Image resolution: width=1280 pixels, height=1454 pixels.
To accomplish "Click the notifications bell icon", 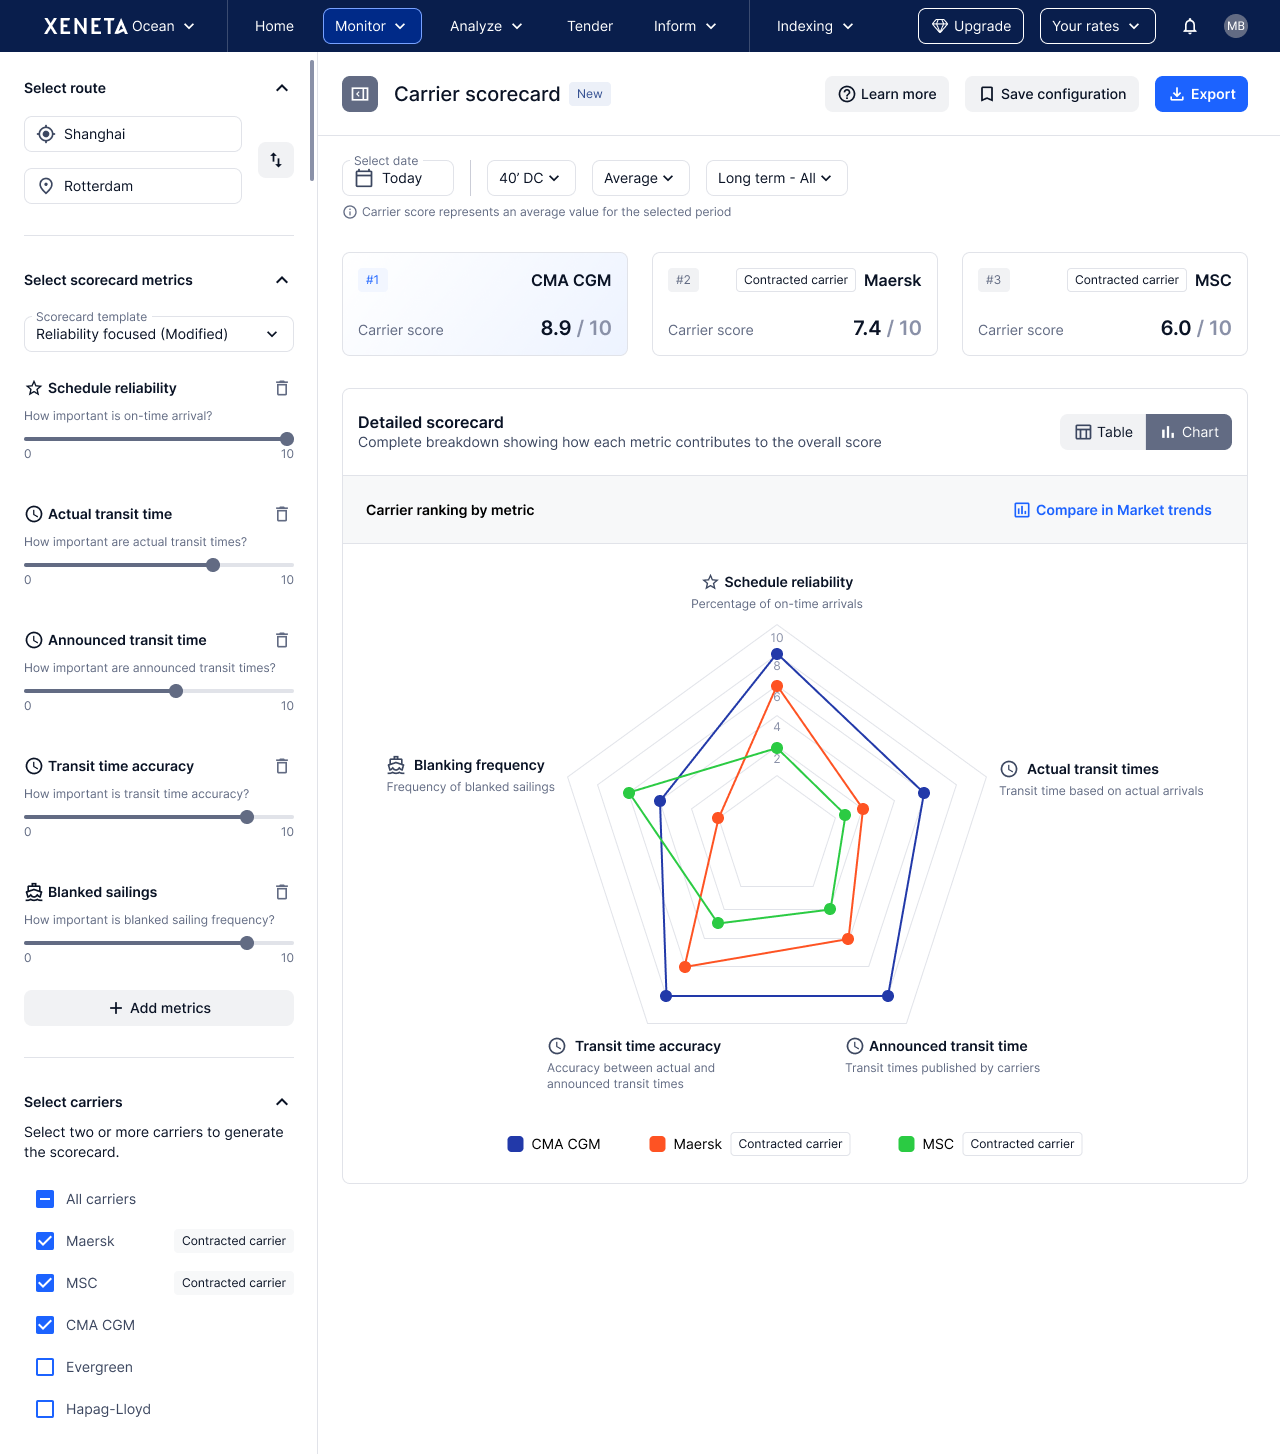I will [x=1190, y=26].
